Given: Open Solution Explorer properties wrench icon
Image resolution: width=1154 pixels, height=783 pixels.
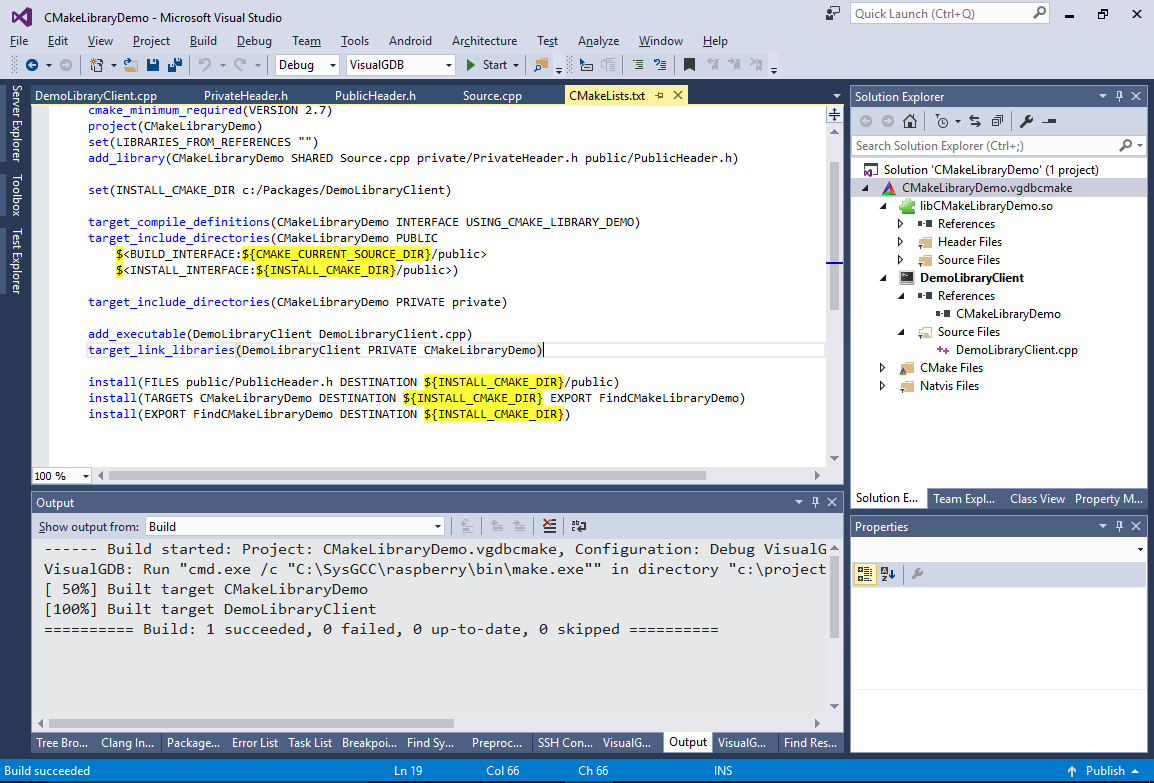Looking at the screenshot, I should tap(1028, 120).
